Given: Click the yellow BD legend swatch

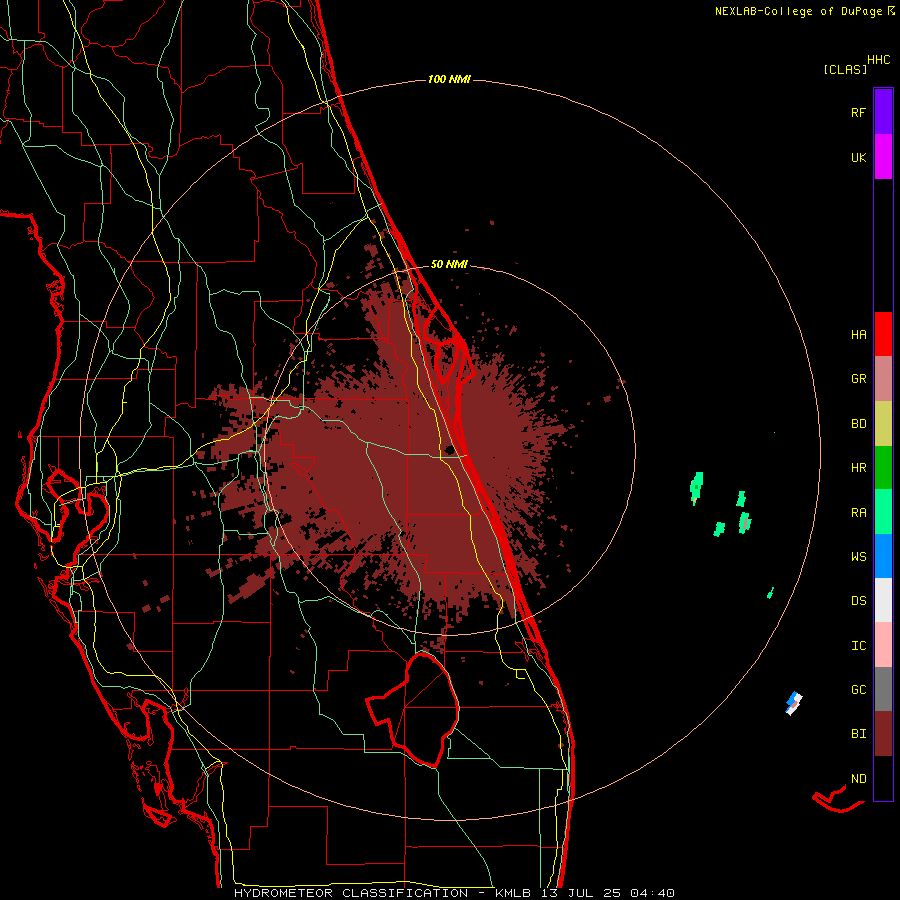Looking at the screenshot, I should tap(883, 424).
